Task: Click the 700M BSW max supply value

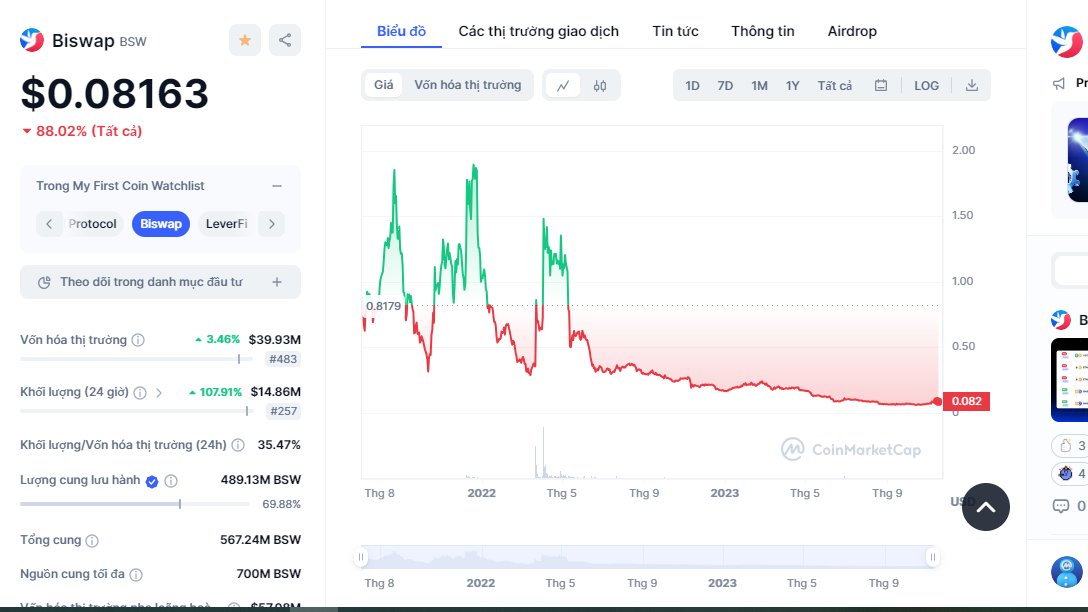Action: pyautogui.click(x=269, y=574)
